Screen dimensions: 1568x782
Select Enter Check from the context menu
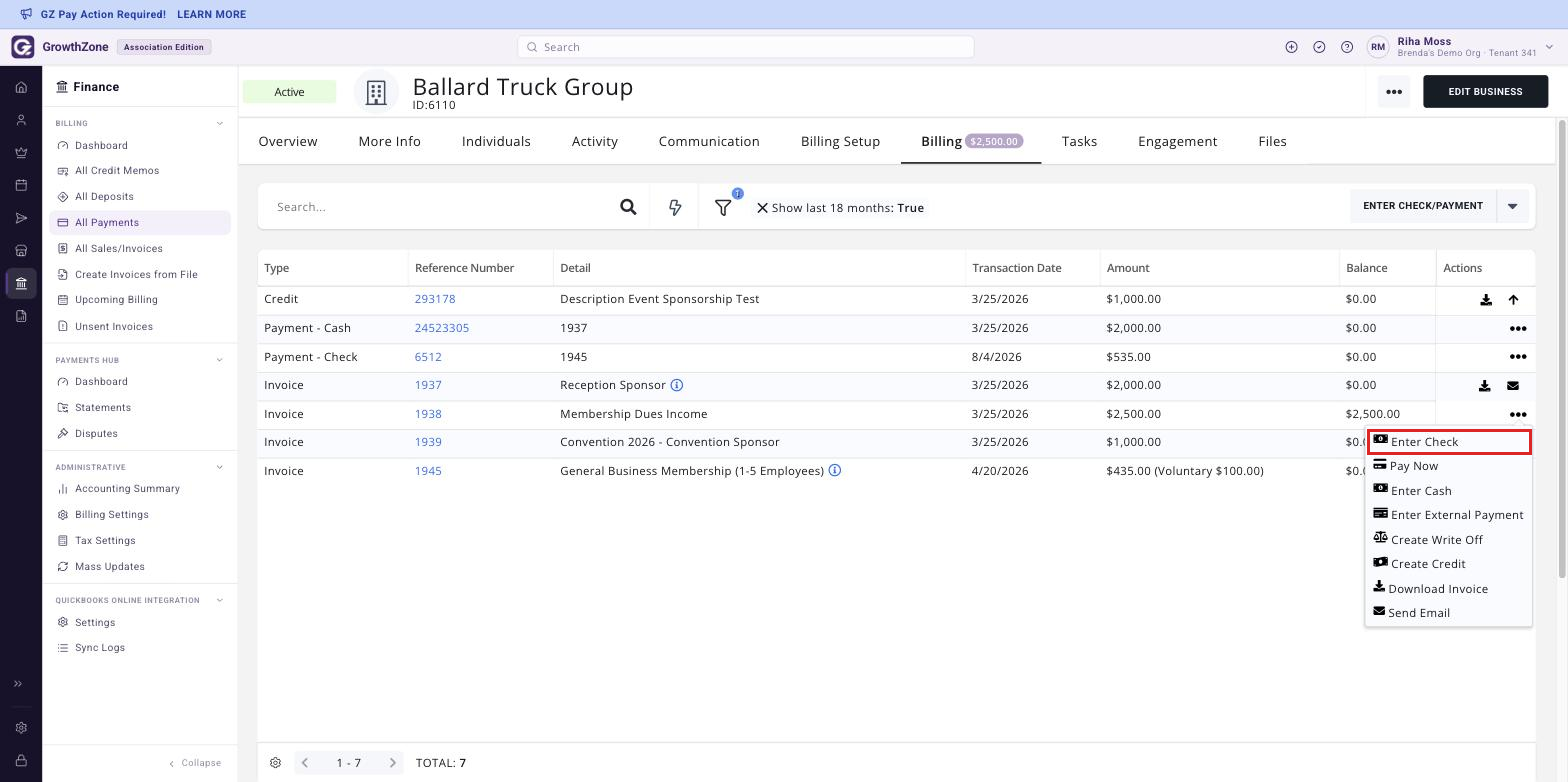tap(1449, 442)
